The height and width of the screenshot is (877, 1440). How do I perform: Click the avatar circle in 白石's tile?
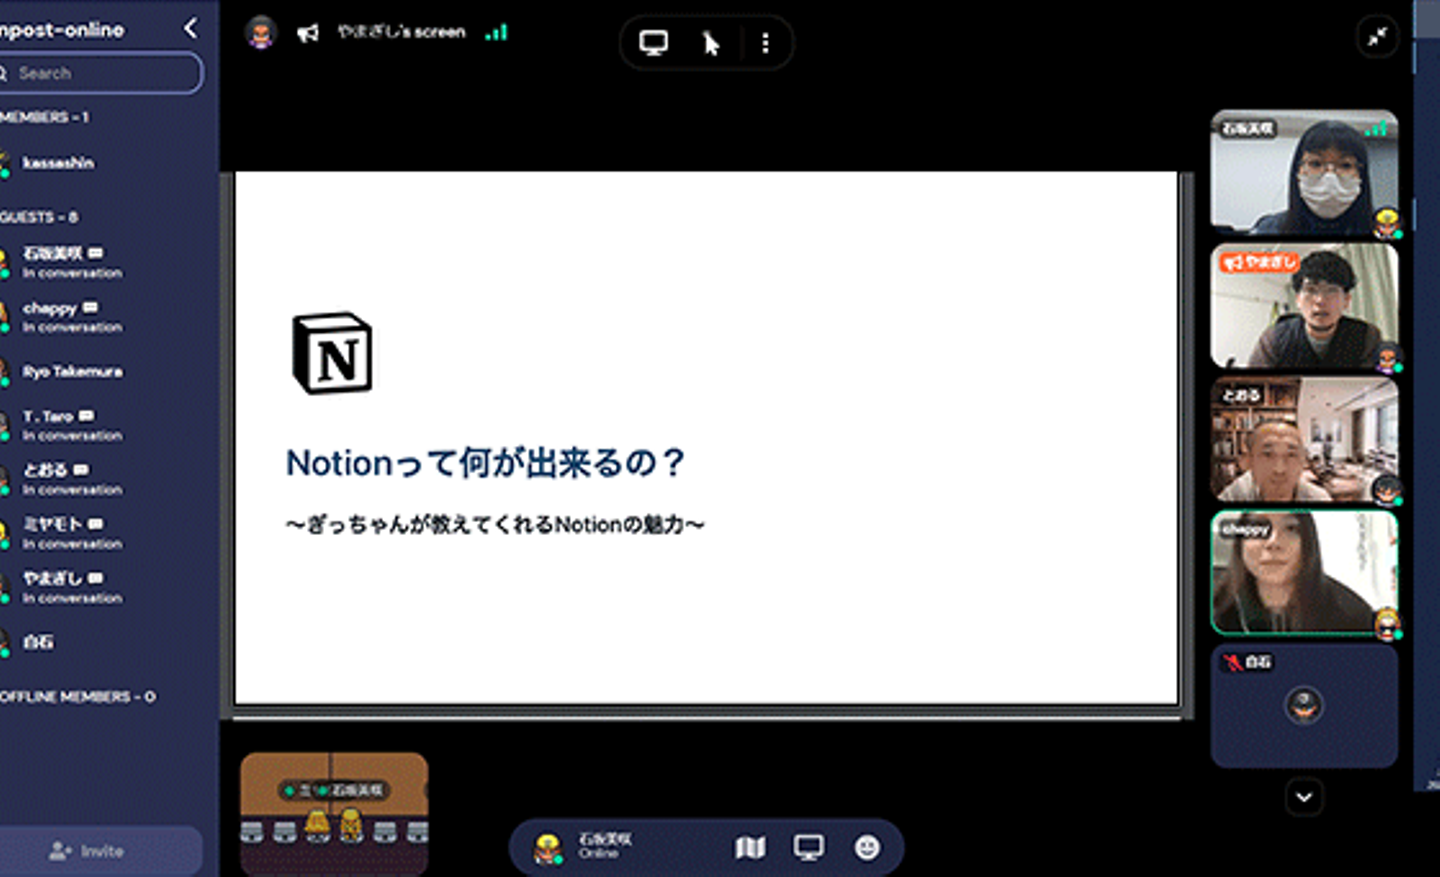click(1304, 706)
